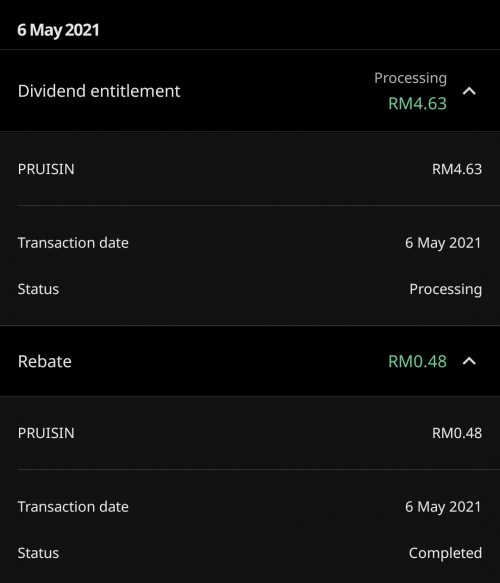Viewport: 500px width, 583px height.
Task: Open PRUISIN under Dividend entitlement
Action: pos(46,169)
